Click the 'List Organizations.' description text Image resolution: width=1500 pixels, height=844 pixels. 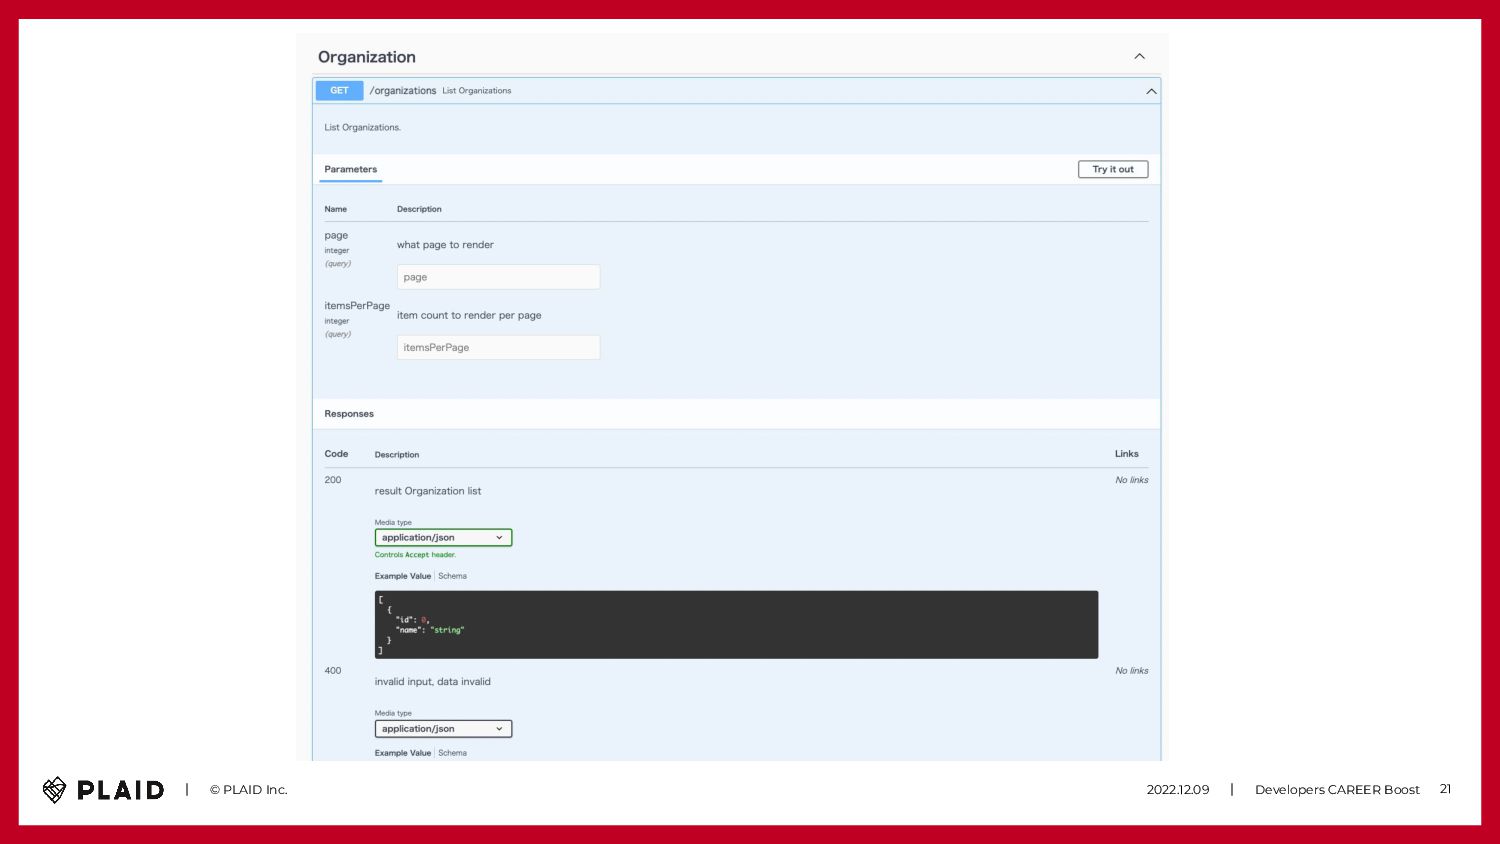tap(362, 127)
